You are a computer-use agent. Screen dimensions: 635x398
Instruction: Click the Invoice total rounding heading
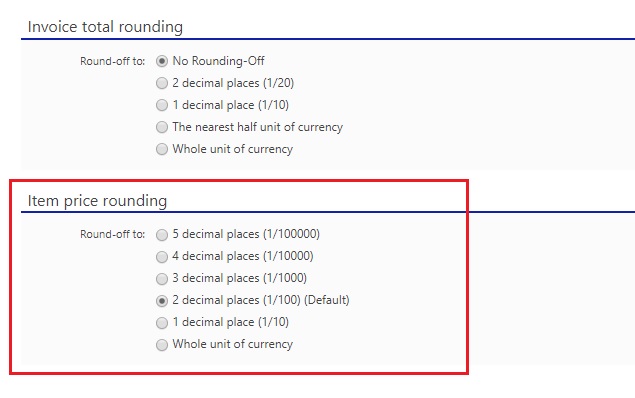(105, 27)
